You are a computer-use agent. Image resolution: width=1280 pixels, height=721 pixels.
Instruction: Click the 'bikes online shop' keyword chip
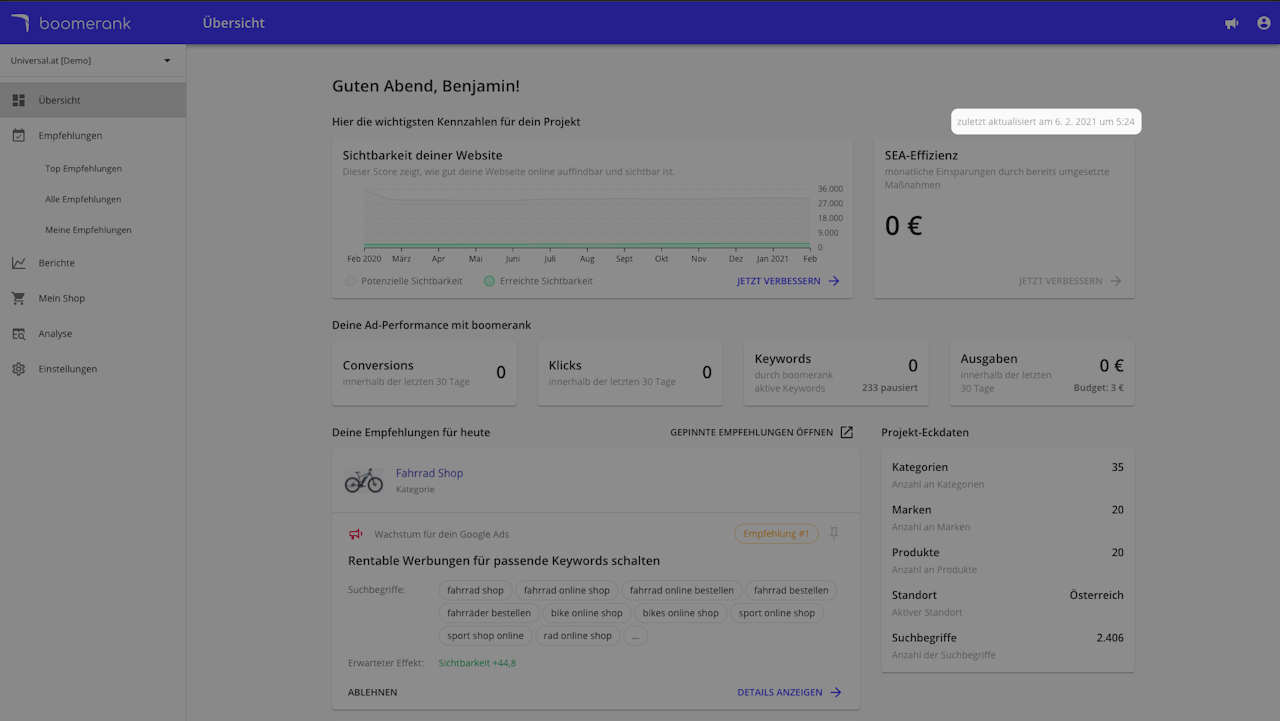[x=680, y=613]
